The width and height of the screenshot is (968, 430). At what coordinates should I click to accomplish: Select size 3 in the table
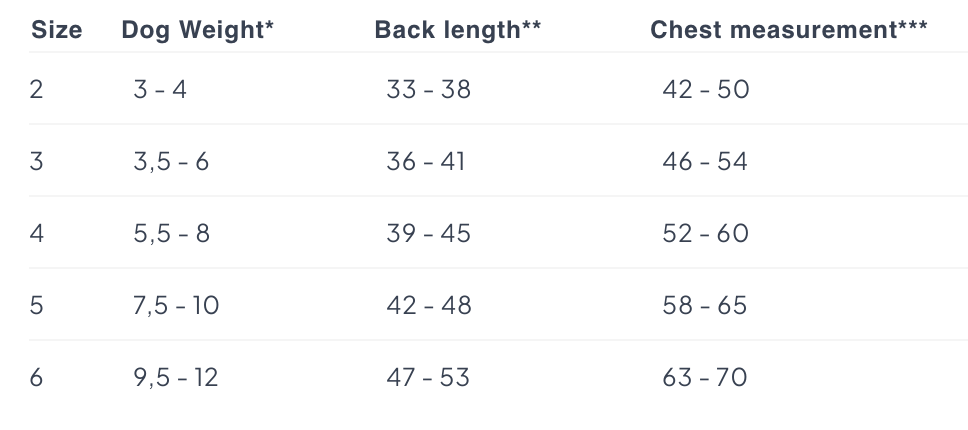pos(36,162)
